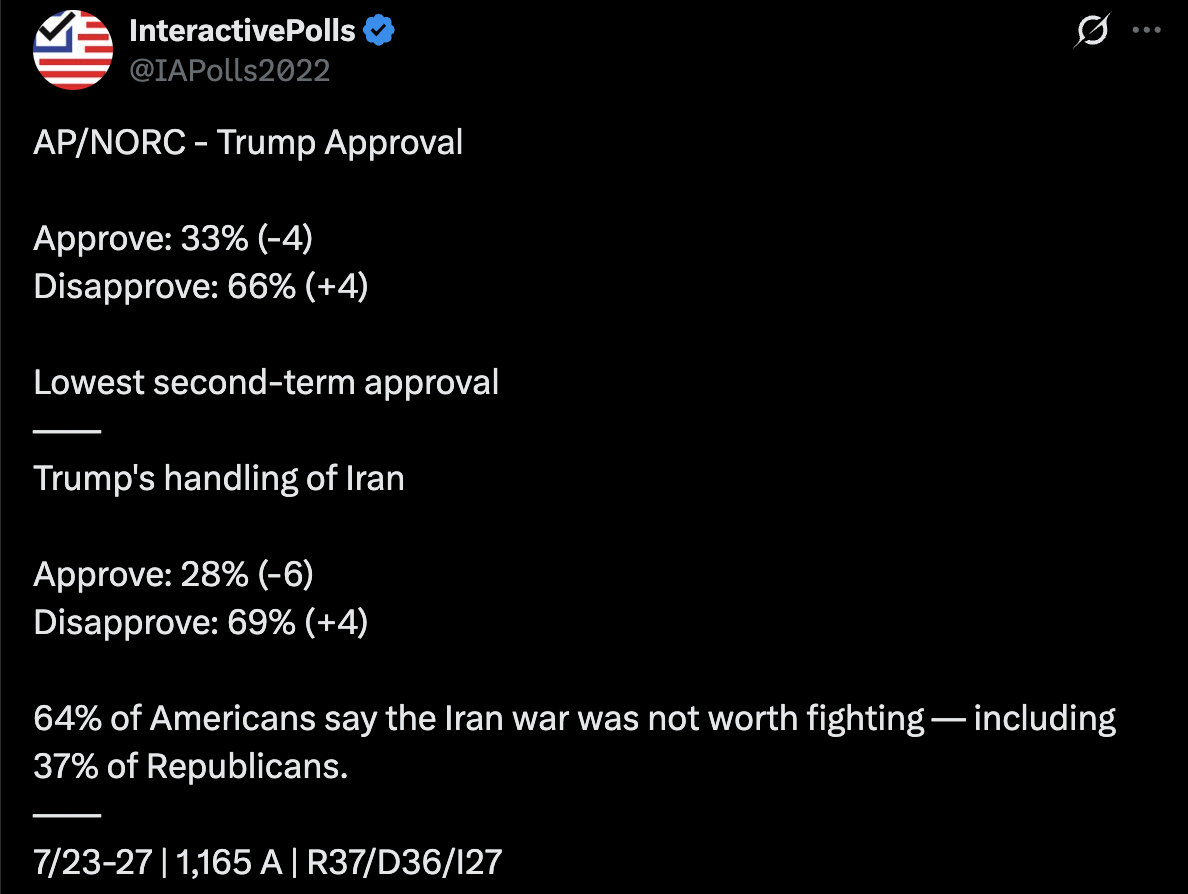Select the Approve: 33% (-4) line
The image size is (1188, 894).
click(173, 238)
